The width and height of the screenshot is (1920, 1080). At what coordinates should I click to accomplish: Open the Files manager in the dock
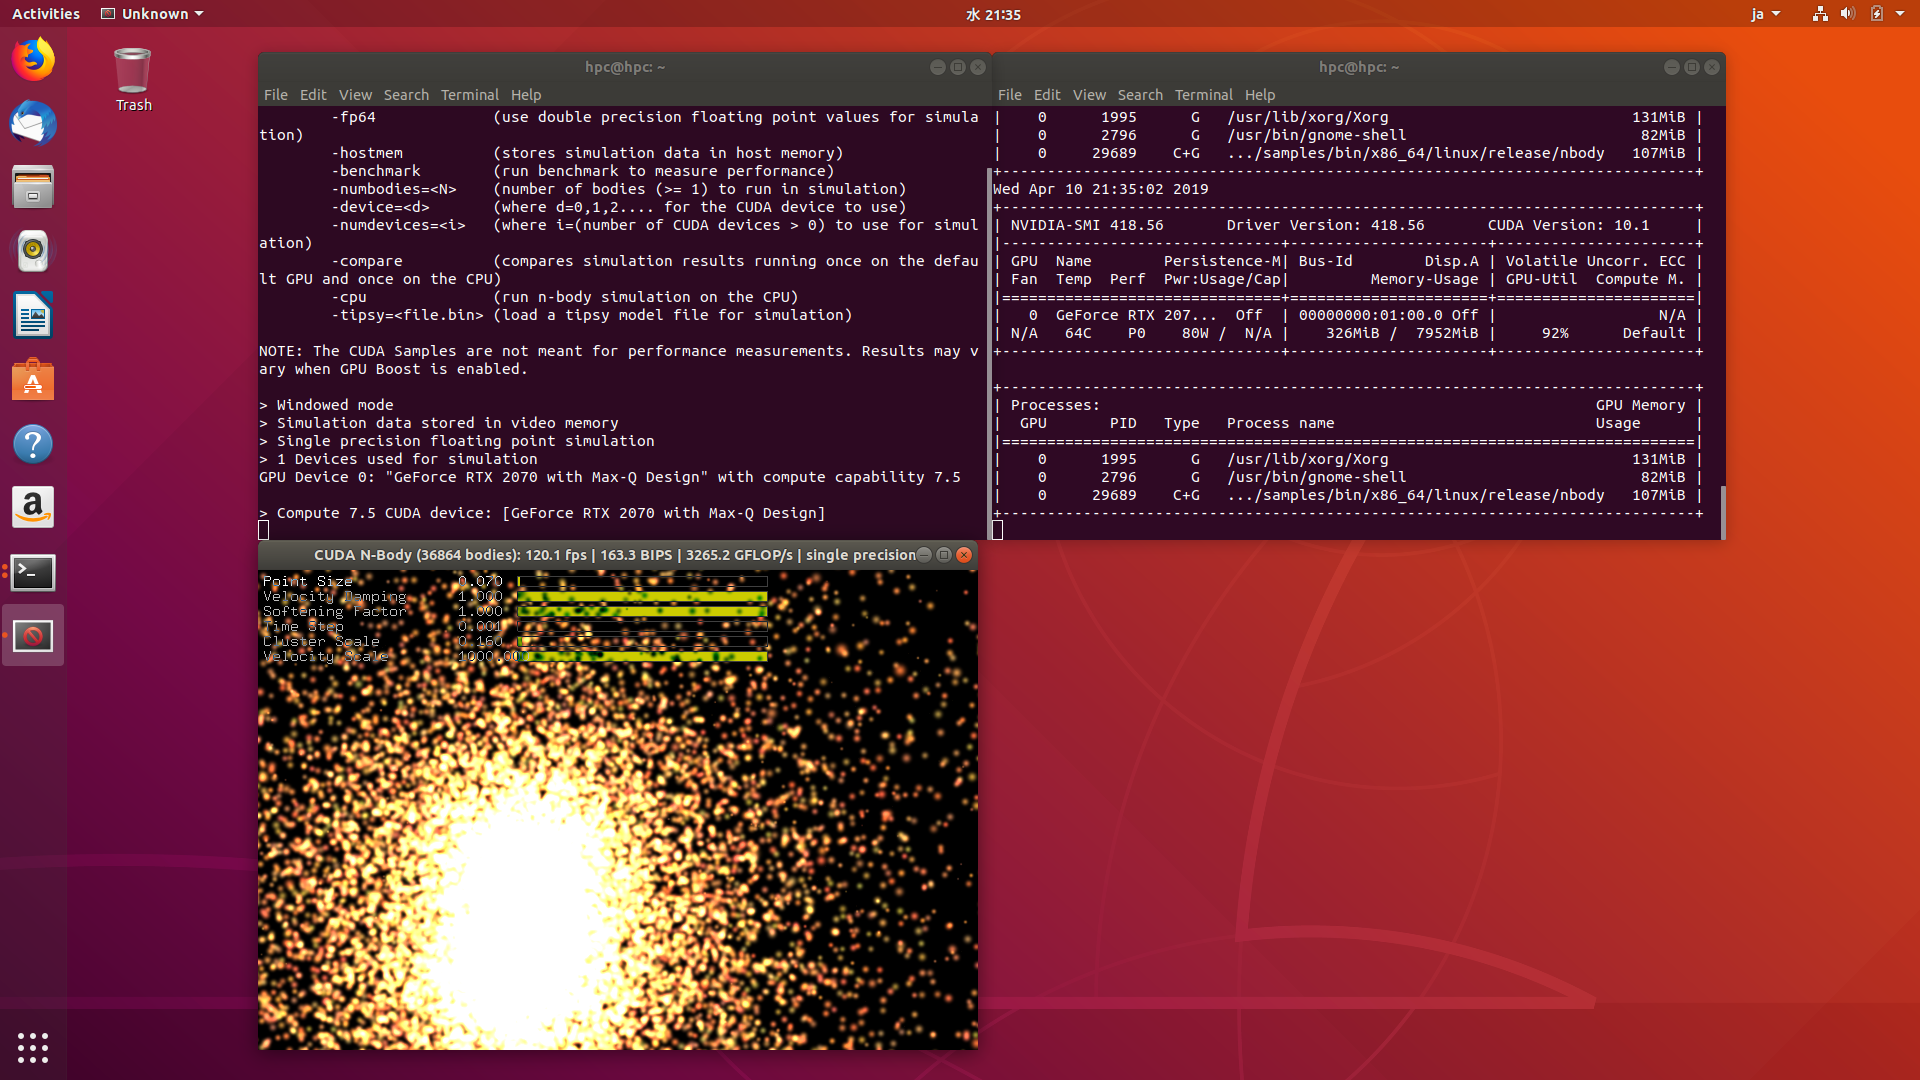(x=33, y=187)
